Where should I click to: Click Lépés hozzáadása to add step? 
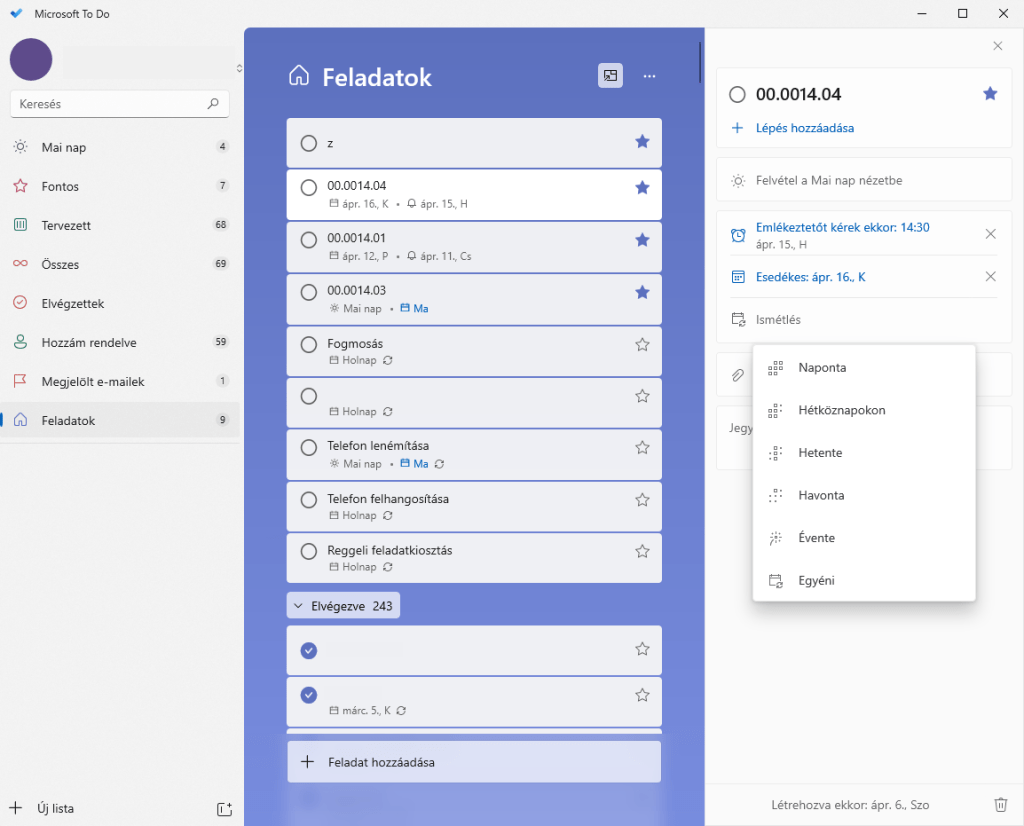click(x=804, y=128)
